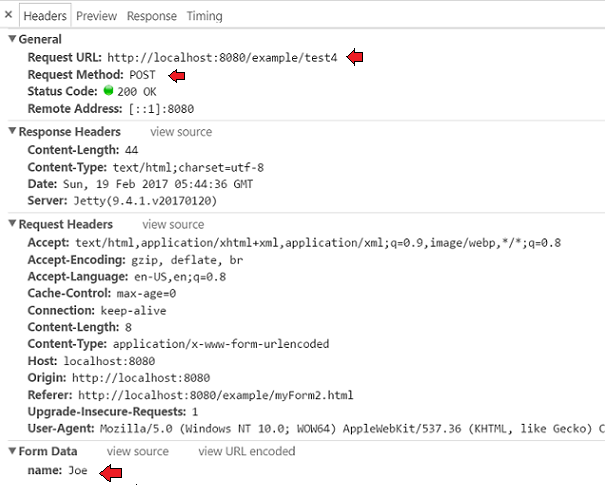Click the red arrow next to POST
This screenshot has height=496, width=605.
pos(176,75)
